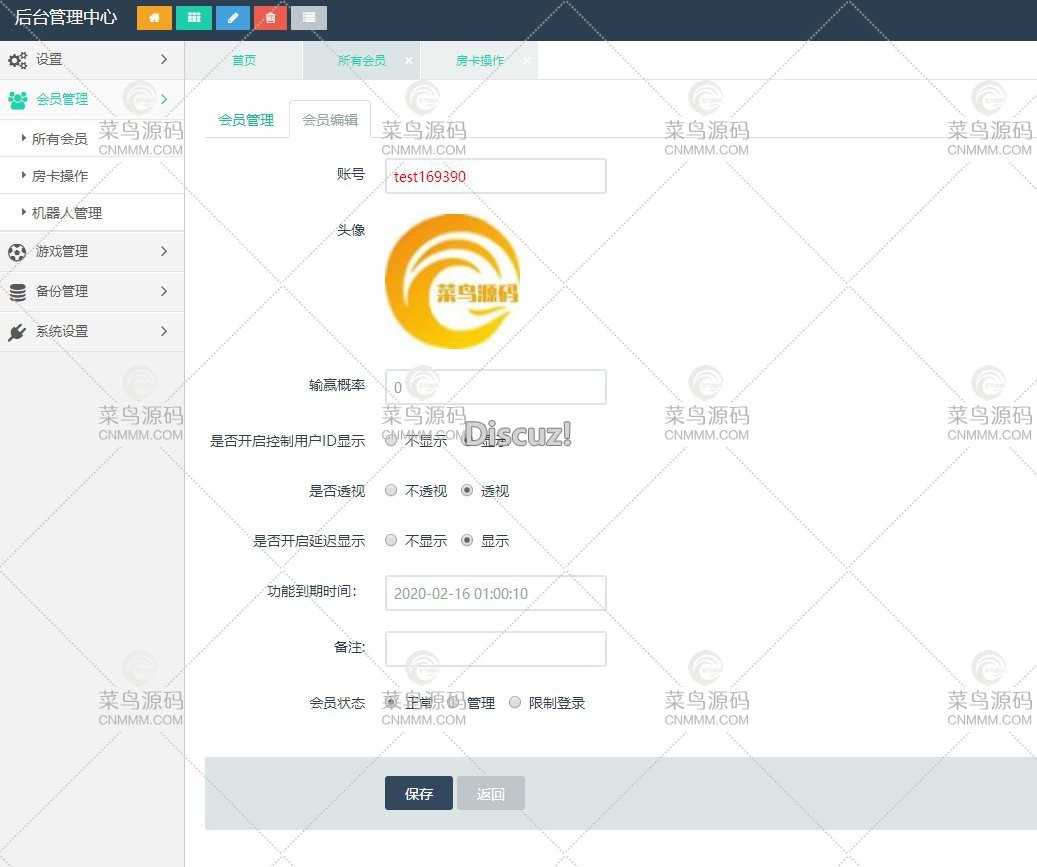Expand the 备份管理 chevron
1037x867 pixels.
pos(164,292)
